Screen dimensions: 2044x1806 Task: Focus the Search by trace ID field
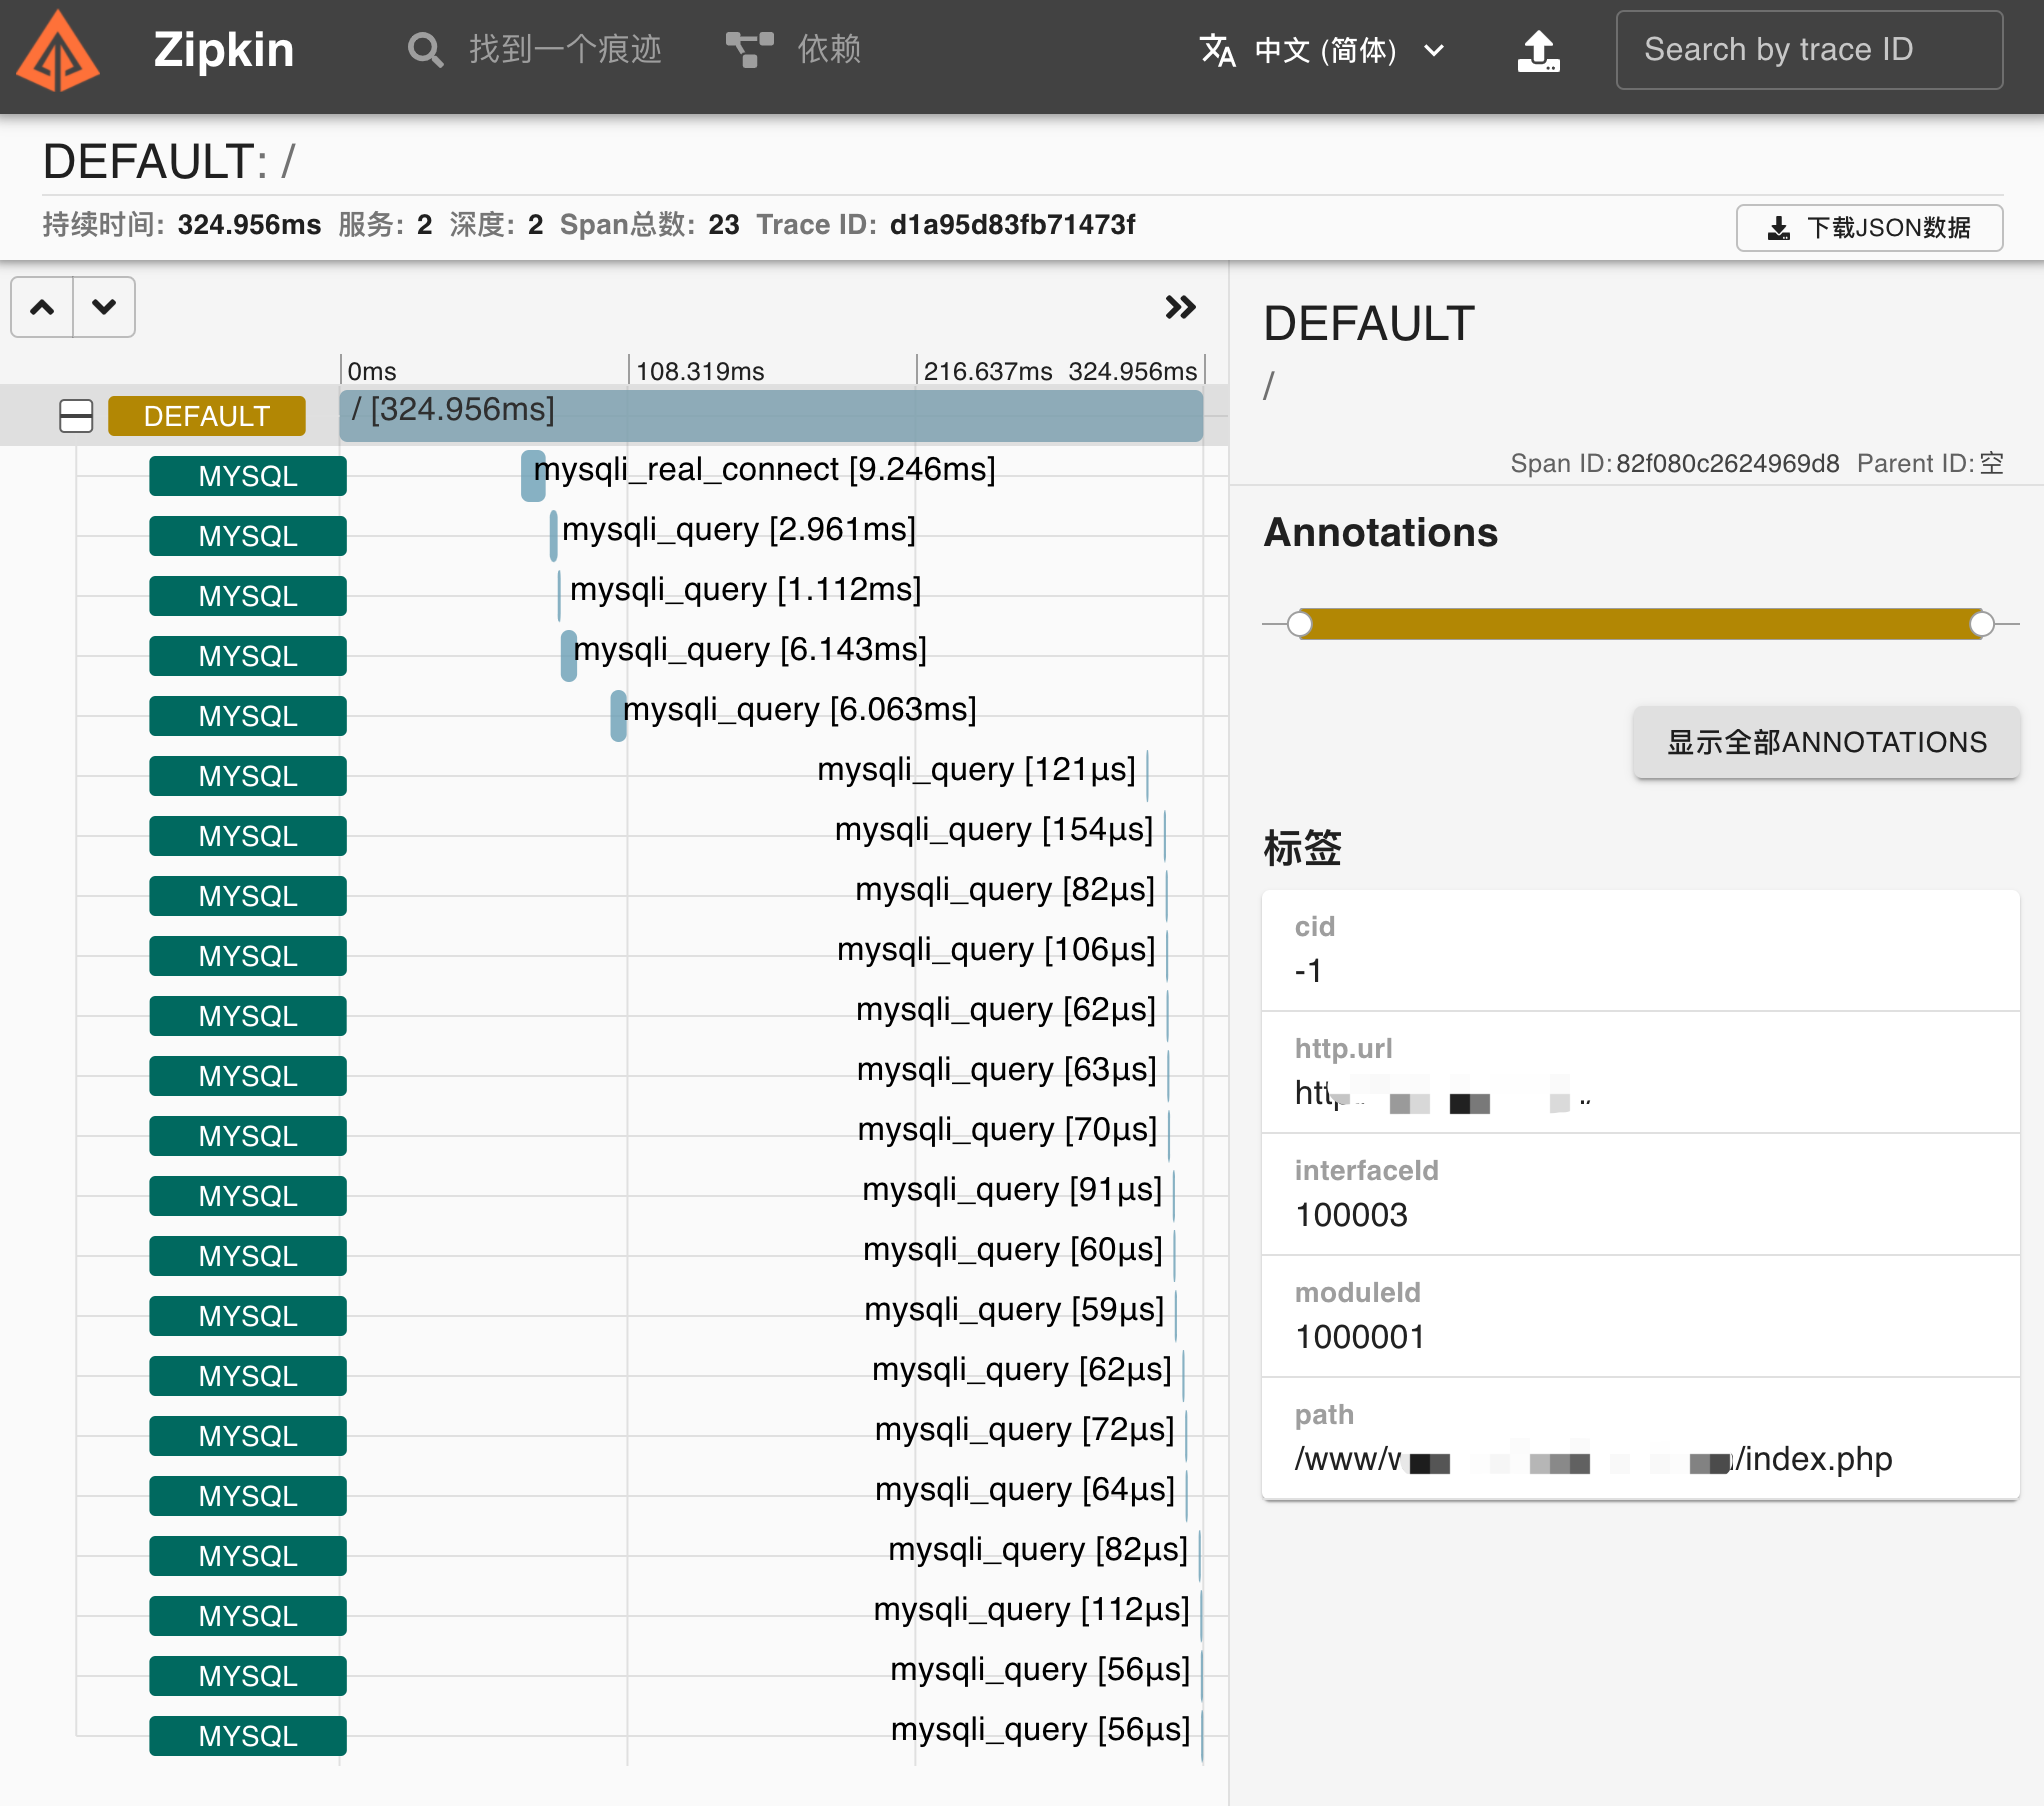tap(1808, 50)
